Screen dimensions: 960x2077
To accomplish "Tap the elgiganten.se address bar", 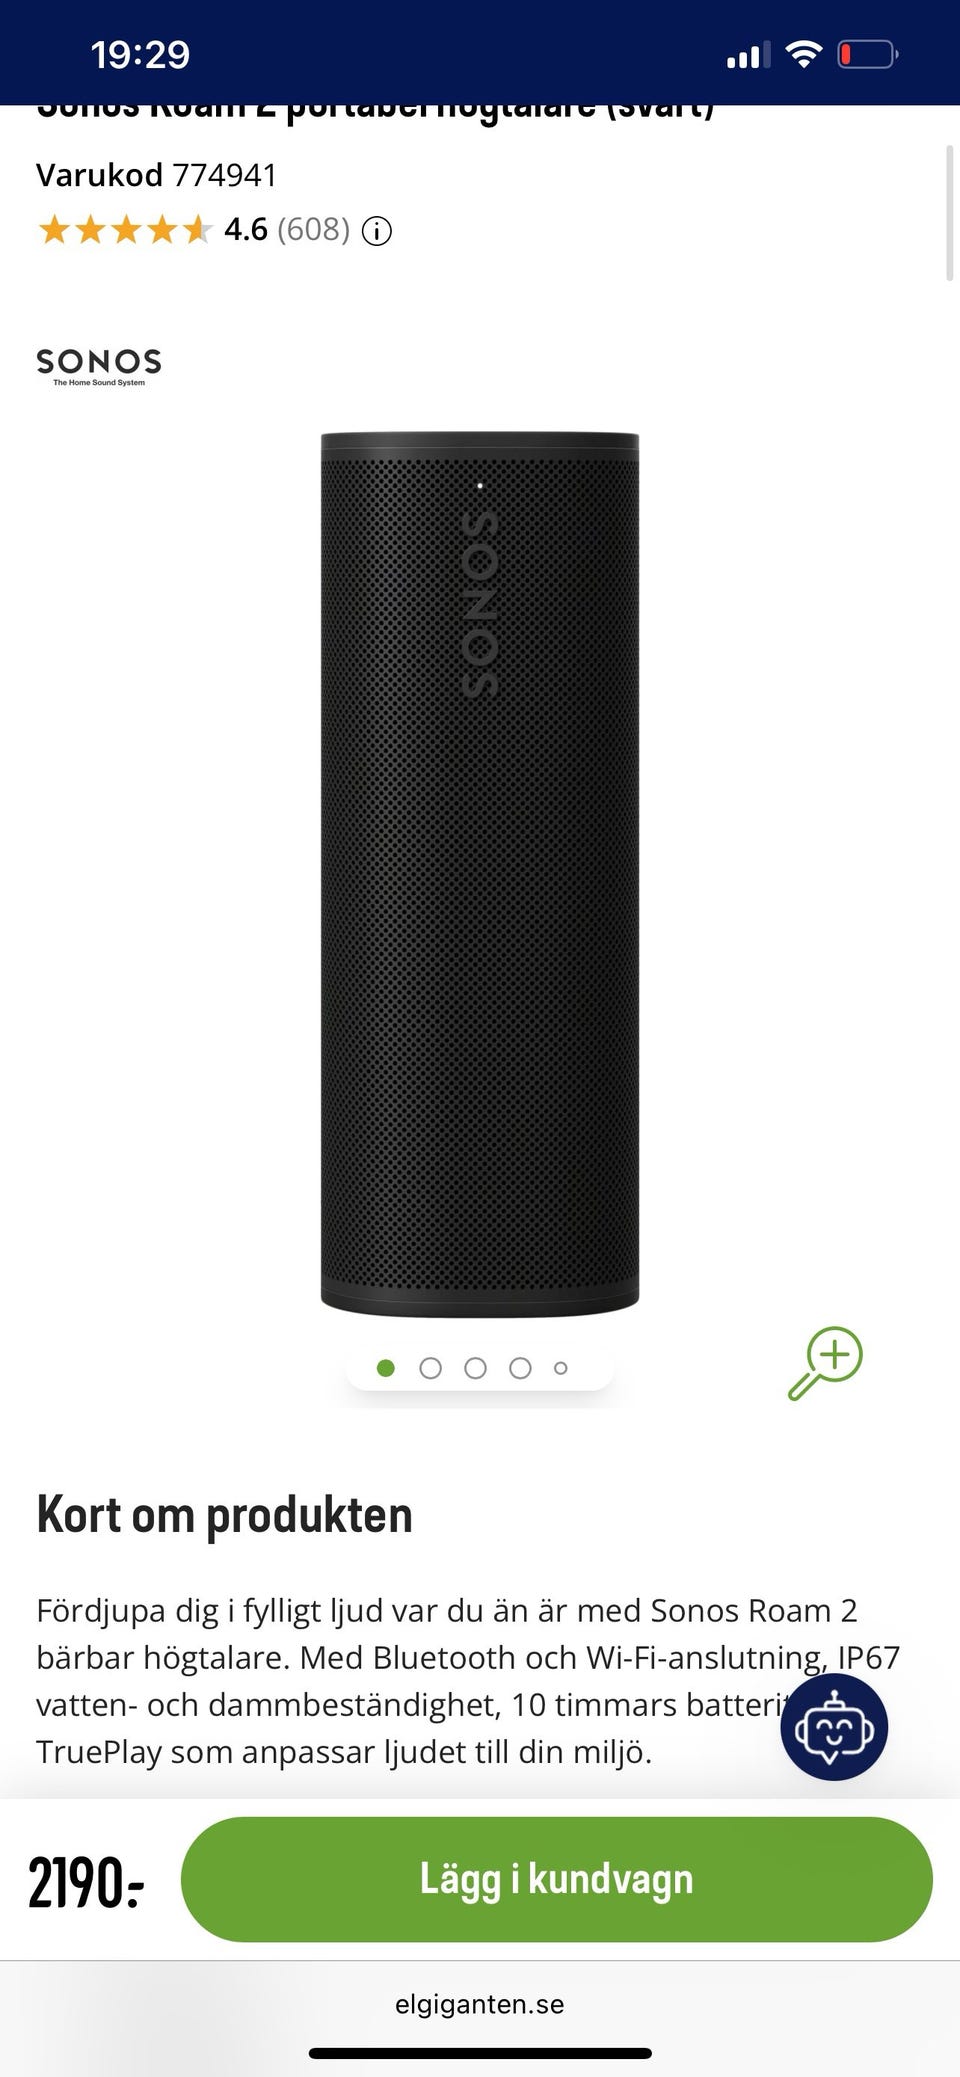I will click(480, 2004).
